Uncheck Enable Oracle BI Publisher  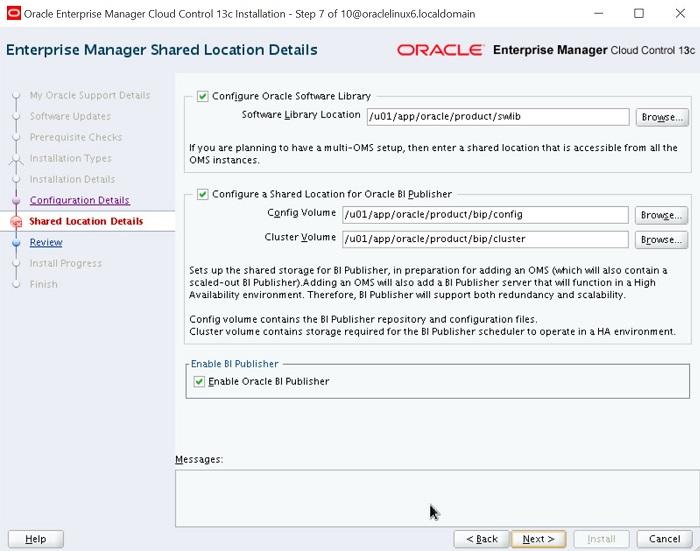coord(199,381)
